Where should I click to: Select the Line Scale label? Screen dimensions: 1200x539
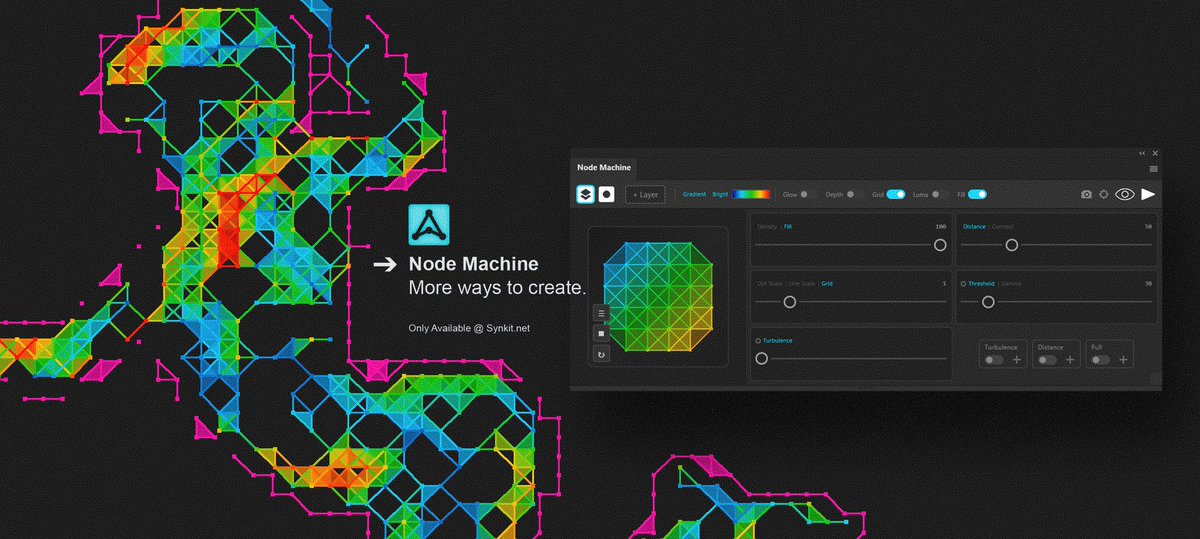(802, 284)
